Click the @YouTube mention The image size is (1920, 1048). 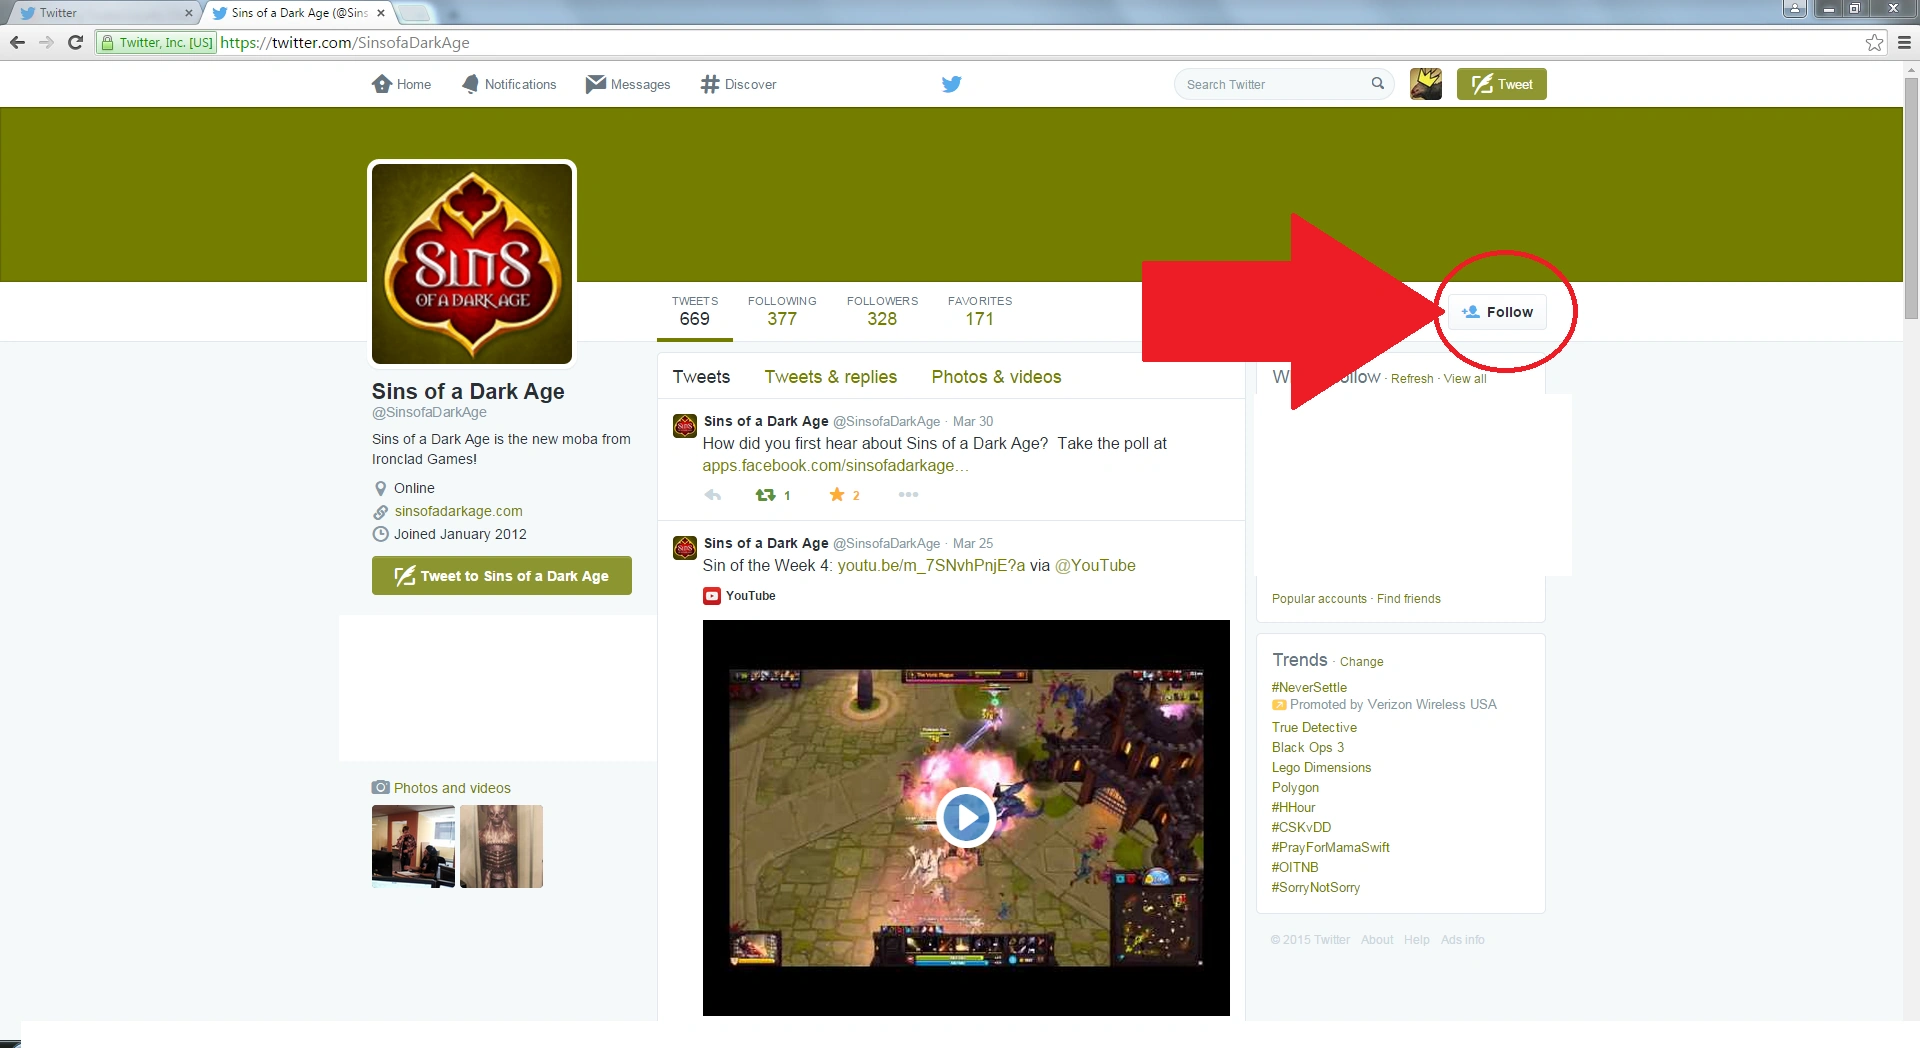coord(1095,566)
